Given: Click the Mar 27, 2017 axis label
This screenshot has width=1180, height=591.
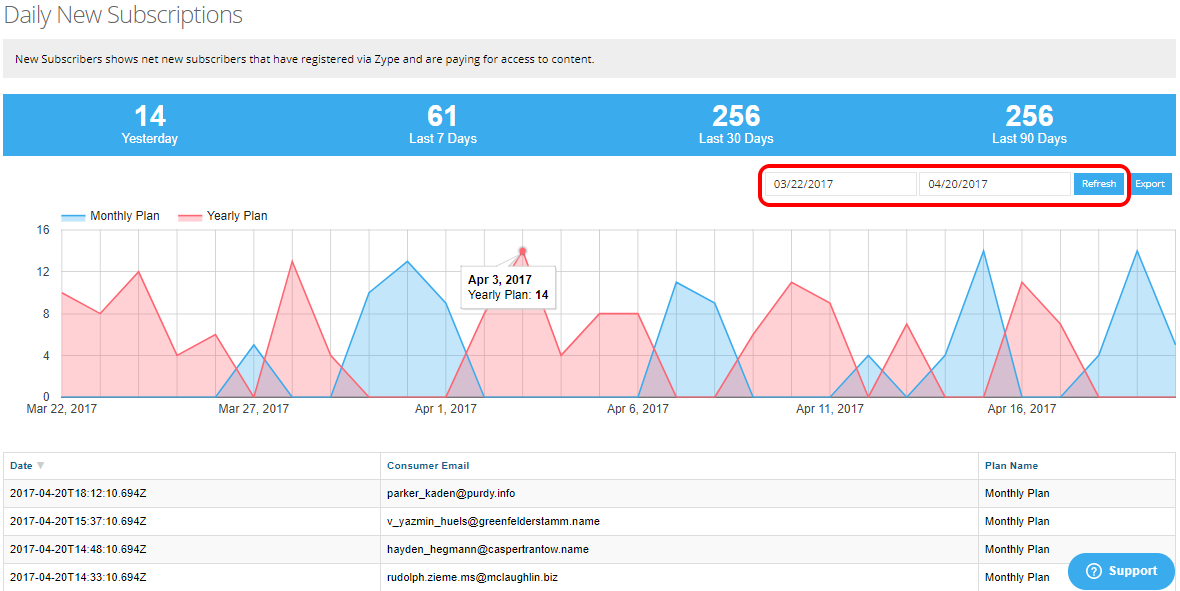Looking at the screenshot, I should [254, 409].
